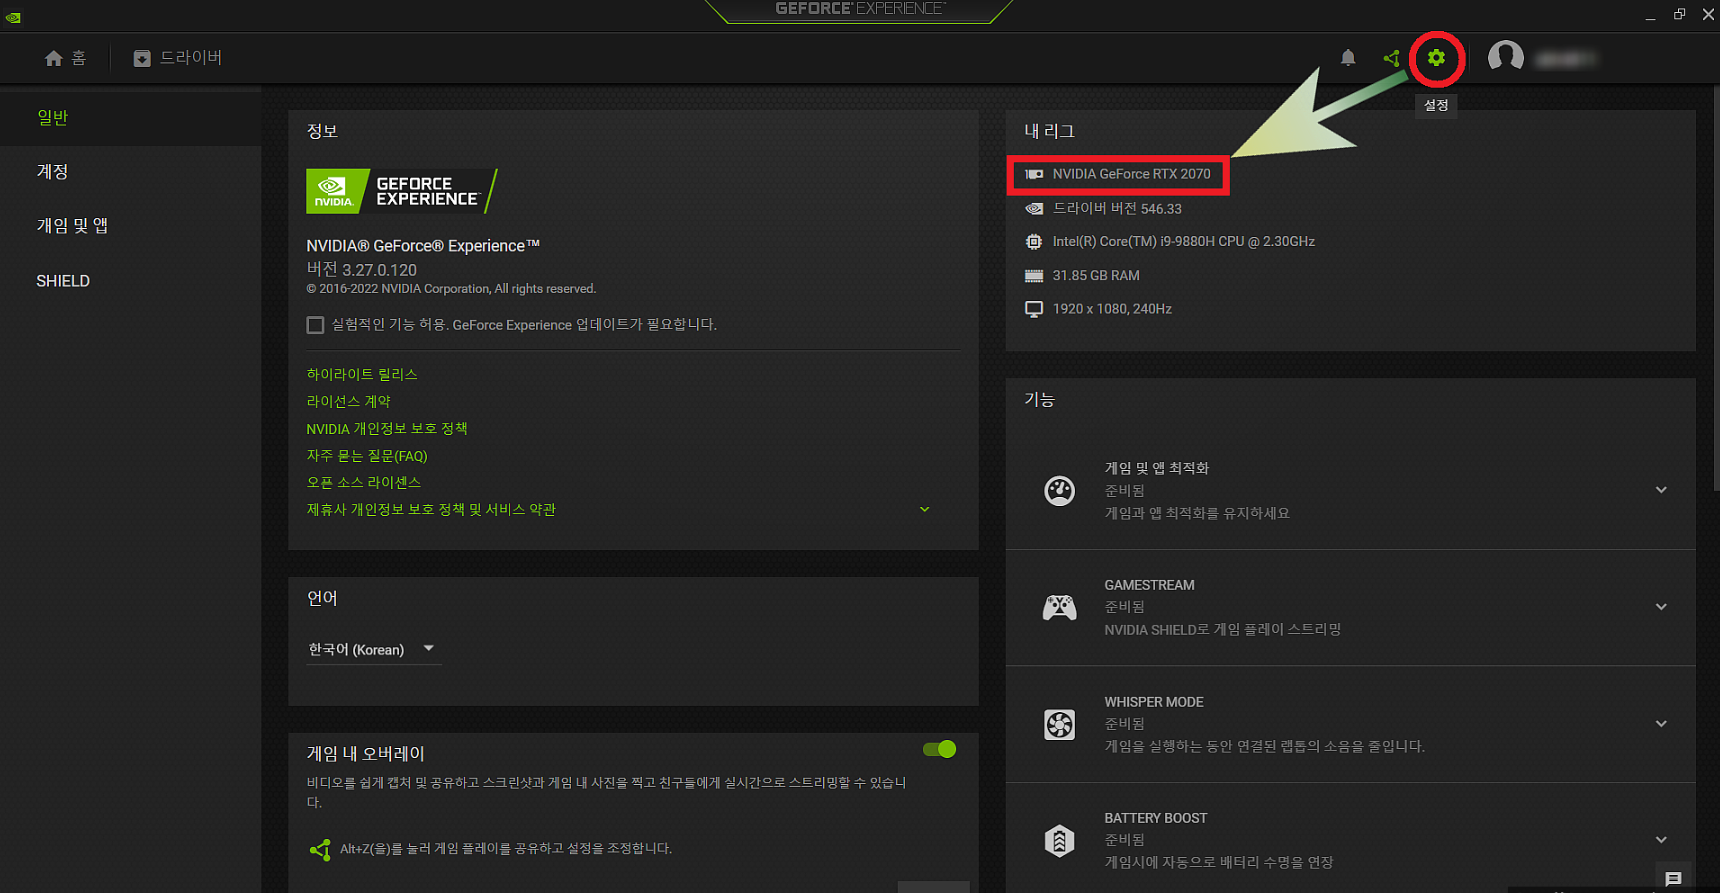Open the 드라이버 drivers tab

click(178, 58)
